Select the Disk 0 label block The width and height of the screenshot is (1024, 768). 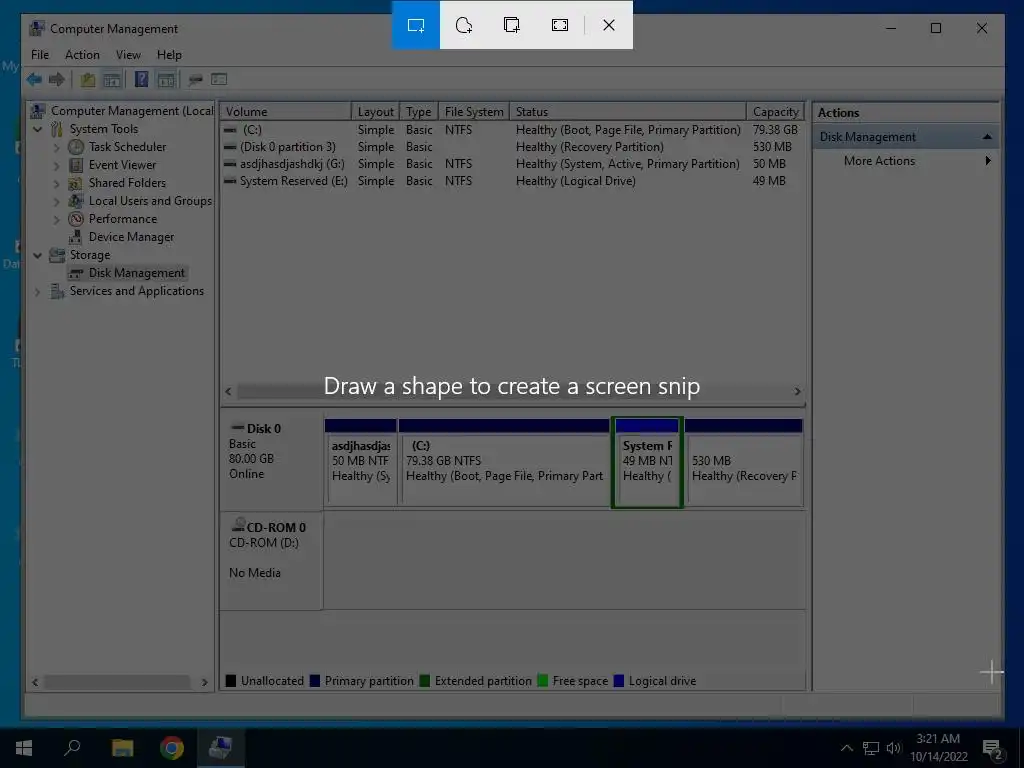pyautogui.click(x=272, y=460)
